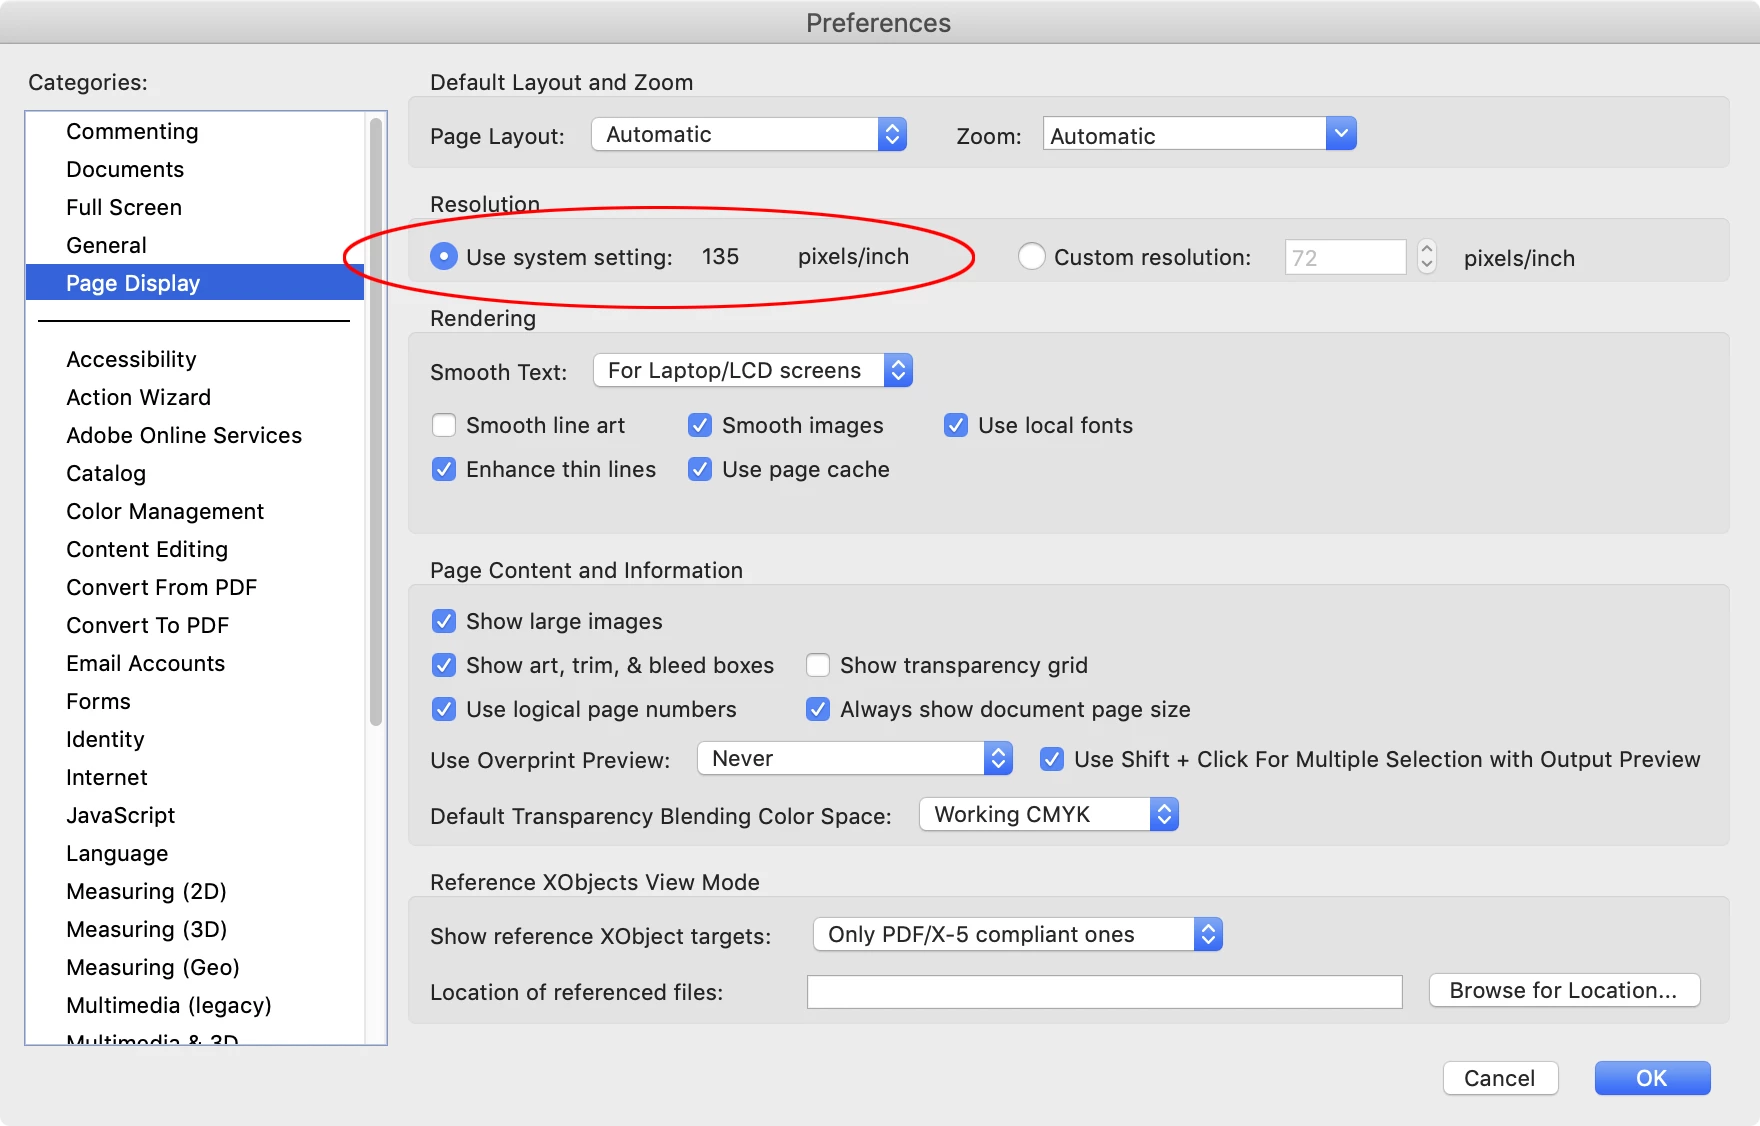Toggle Use Shift + Click multiple selection checkbox
Viewport: 1760px width, 1126px height.
pos(1052,759)
